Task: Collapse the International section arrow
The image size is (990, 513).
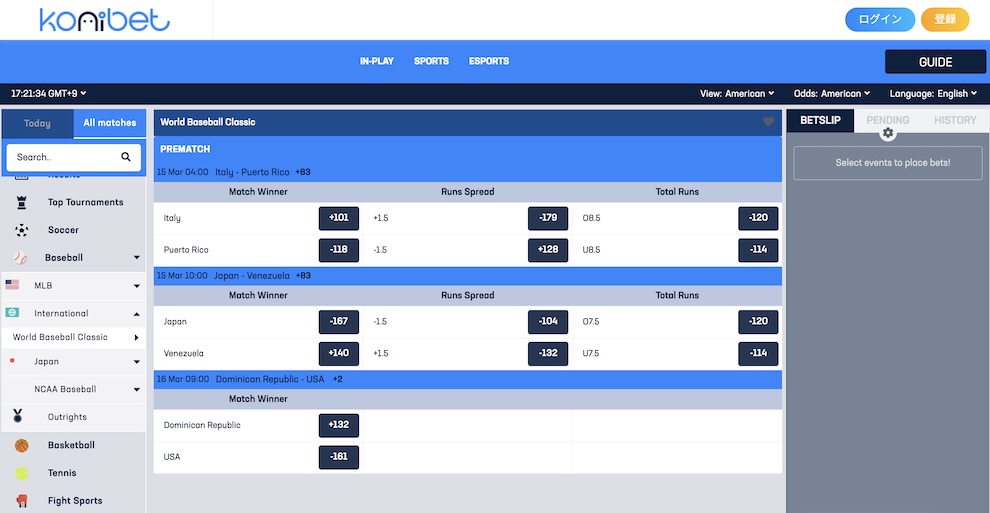Action: (x=137, y=314)
